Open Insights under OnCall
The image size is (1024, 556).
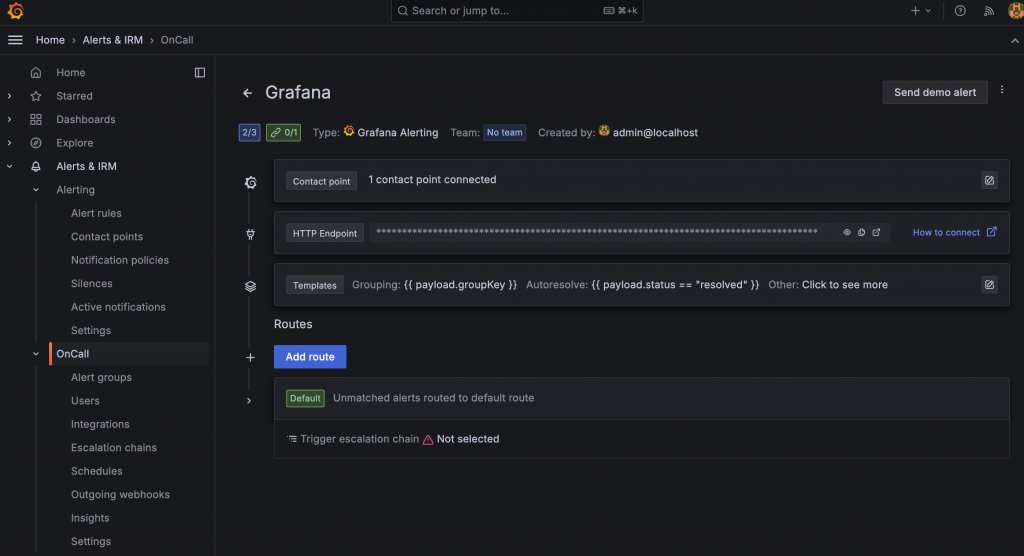(x=90, y=518)
